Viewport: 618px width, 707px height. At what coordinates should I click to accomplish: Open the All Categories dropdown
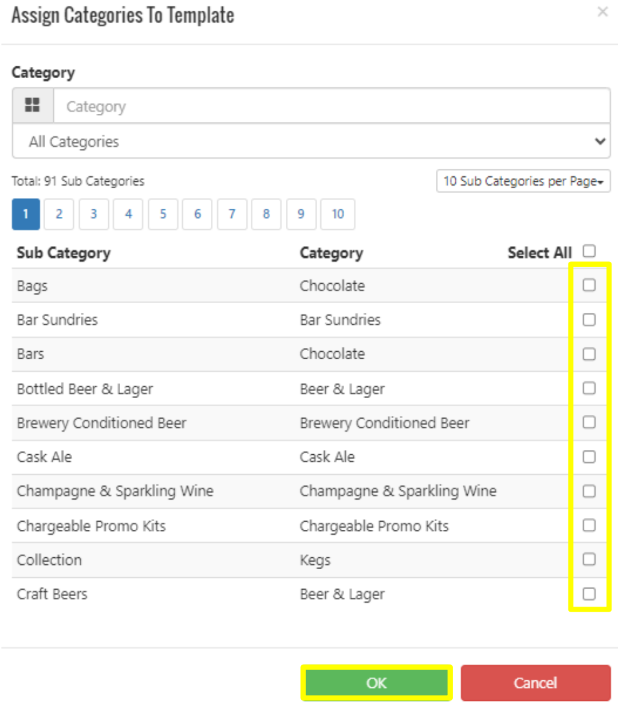pos(311,142)
